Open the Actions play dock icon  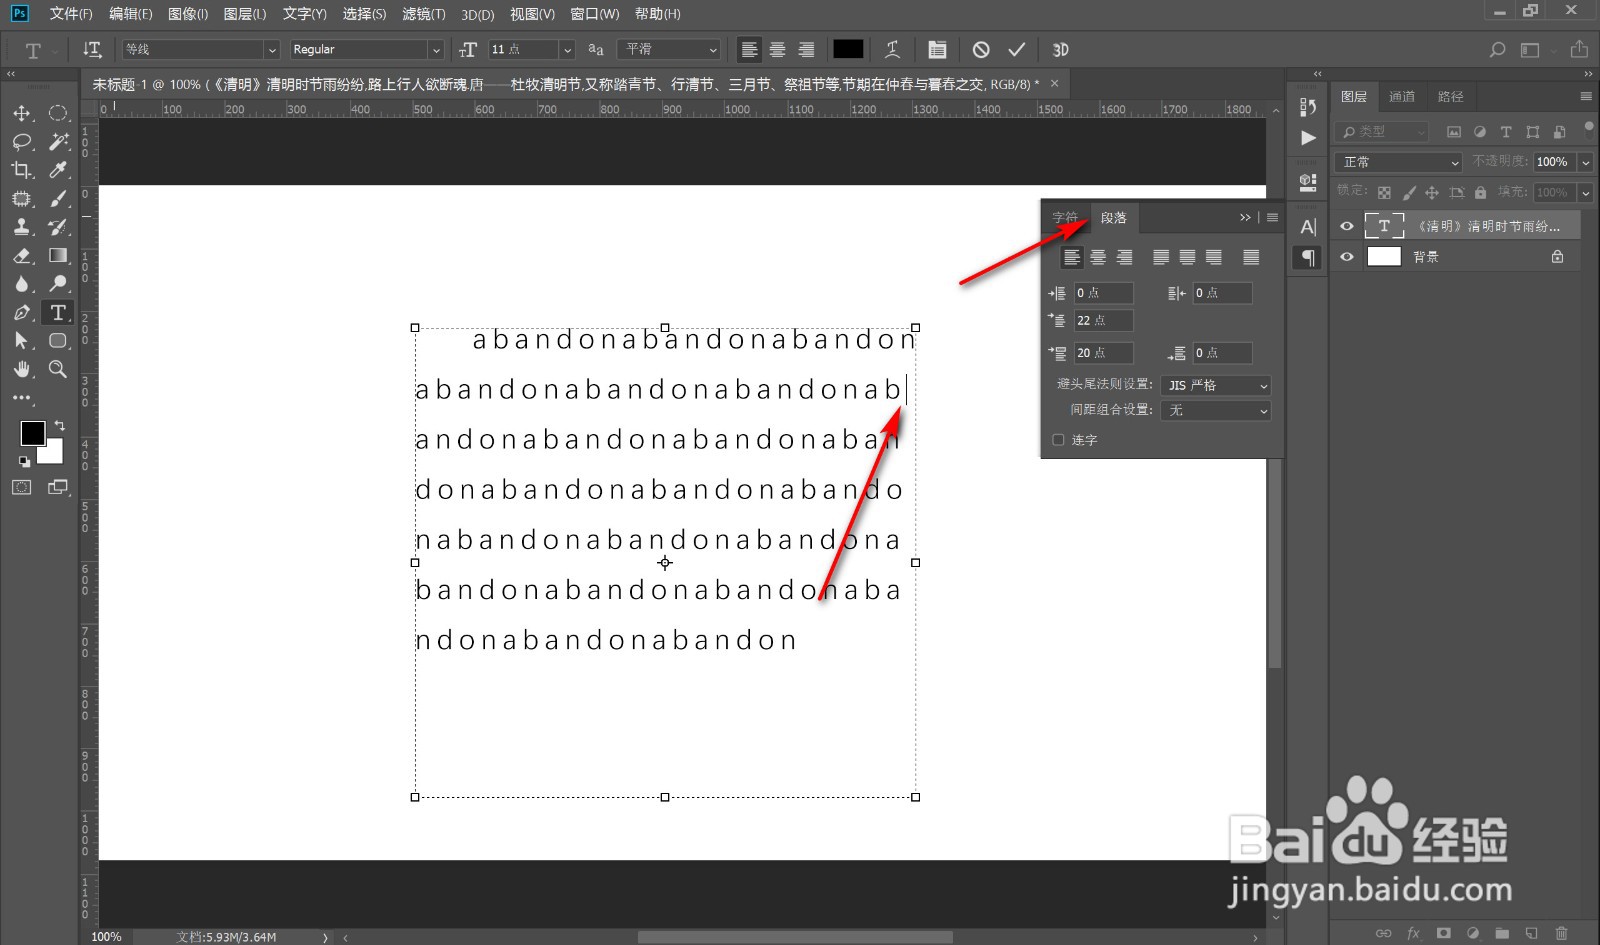coord(1308,138)
